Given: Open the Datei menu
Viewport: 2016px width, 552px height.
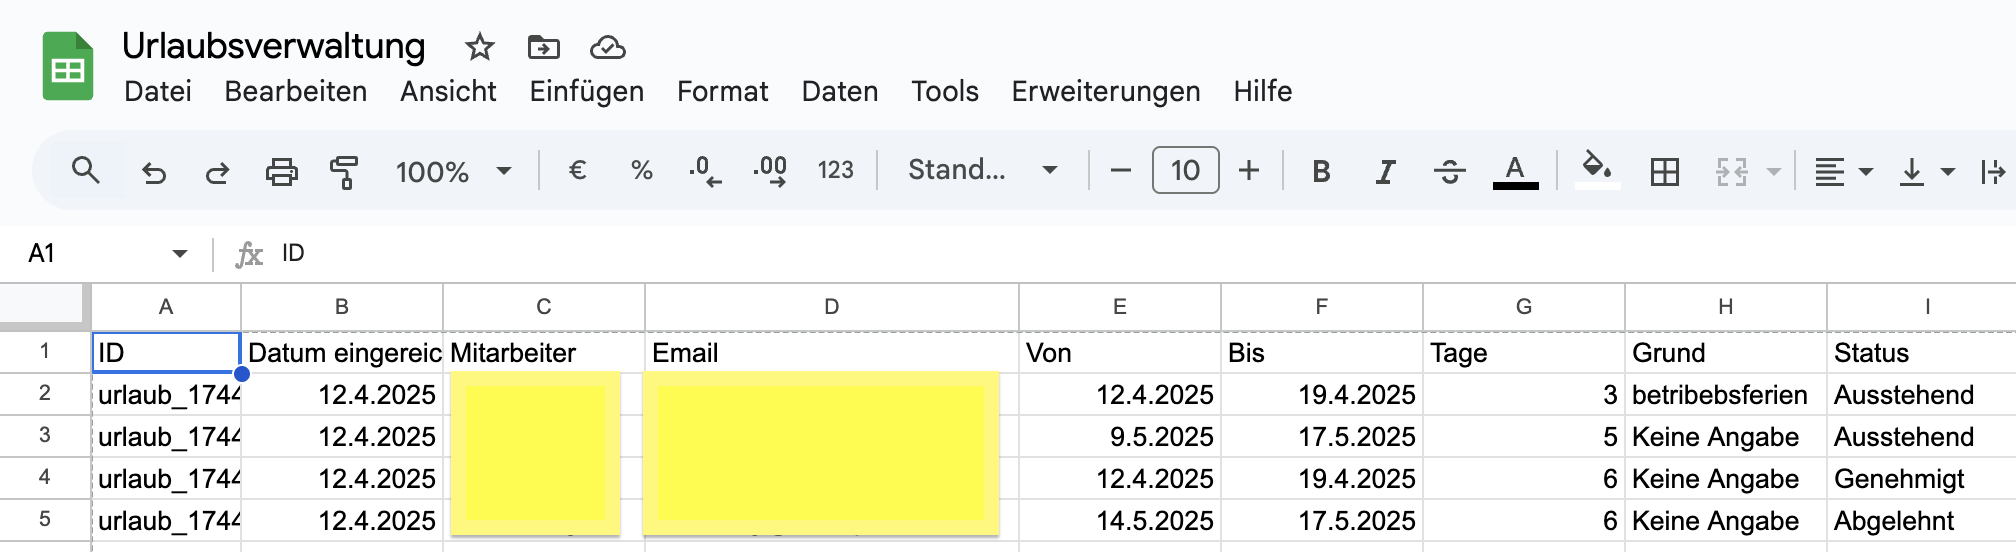Looking at the screenshot, I should [158, 92].
